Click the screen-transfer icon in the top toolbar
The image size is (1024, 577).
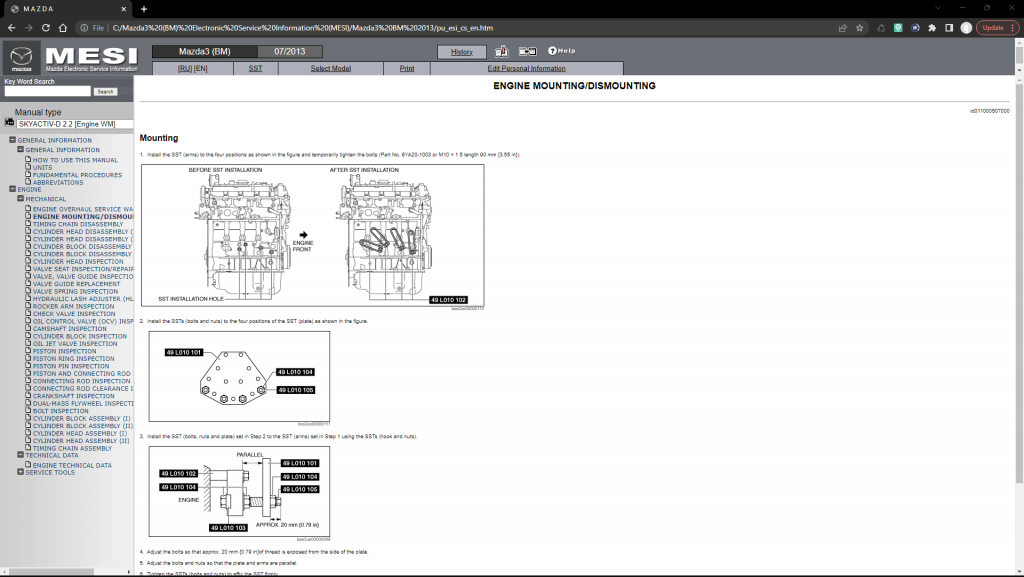click(527, 50)
